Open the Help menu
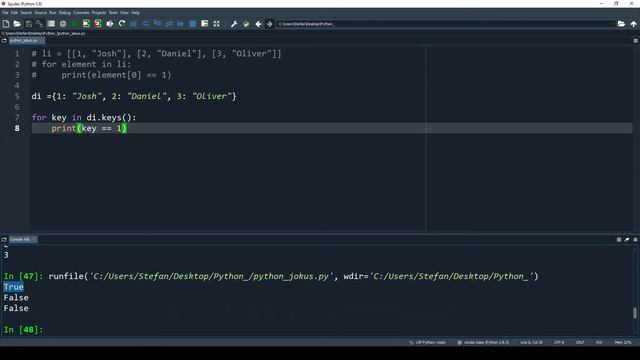Viewport: 640px width, 360px height. (135, 13)
